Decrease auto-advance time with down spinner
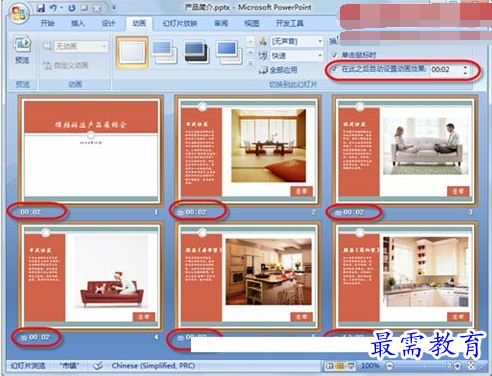This screenshot has width=492, height=376. tap(465, 72)
